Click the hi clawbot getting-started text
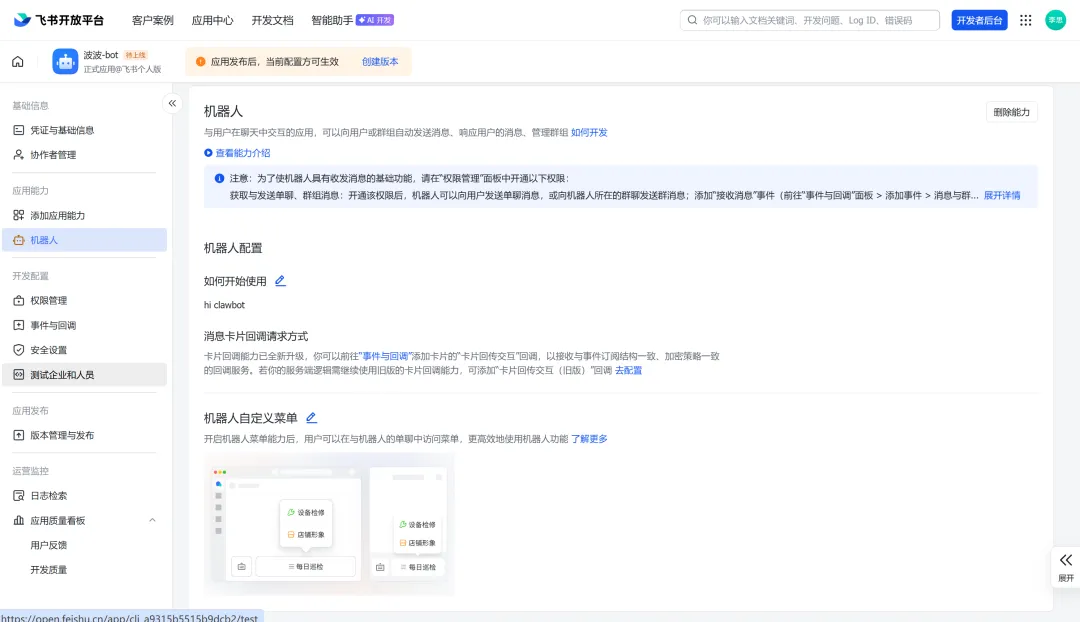This screenshot has width=1080, height=622. coord(224,305)
